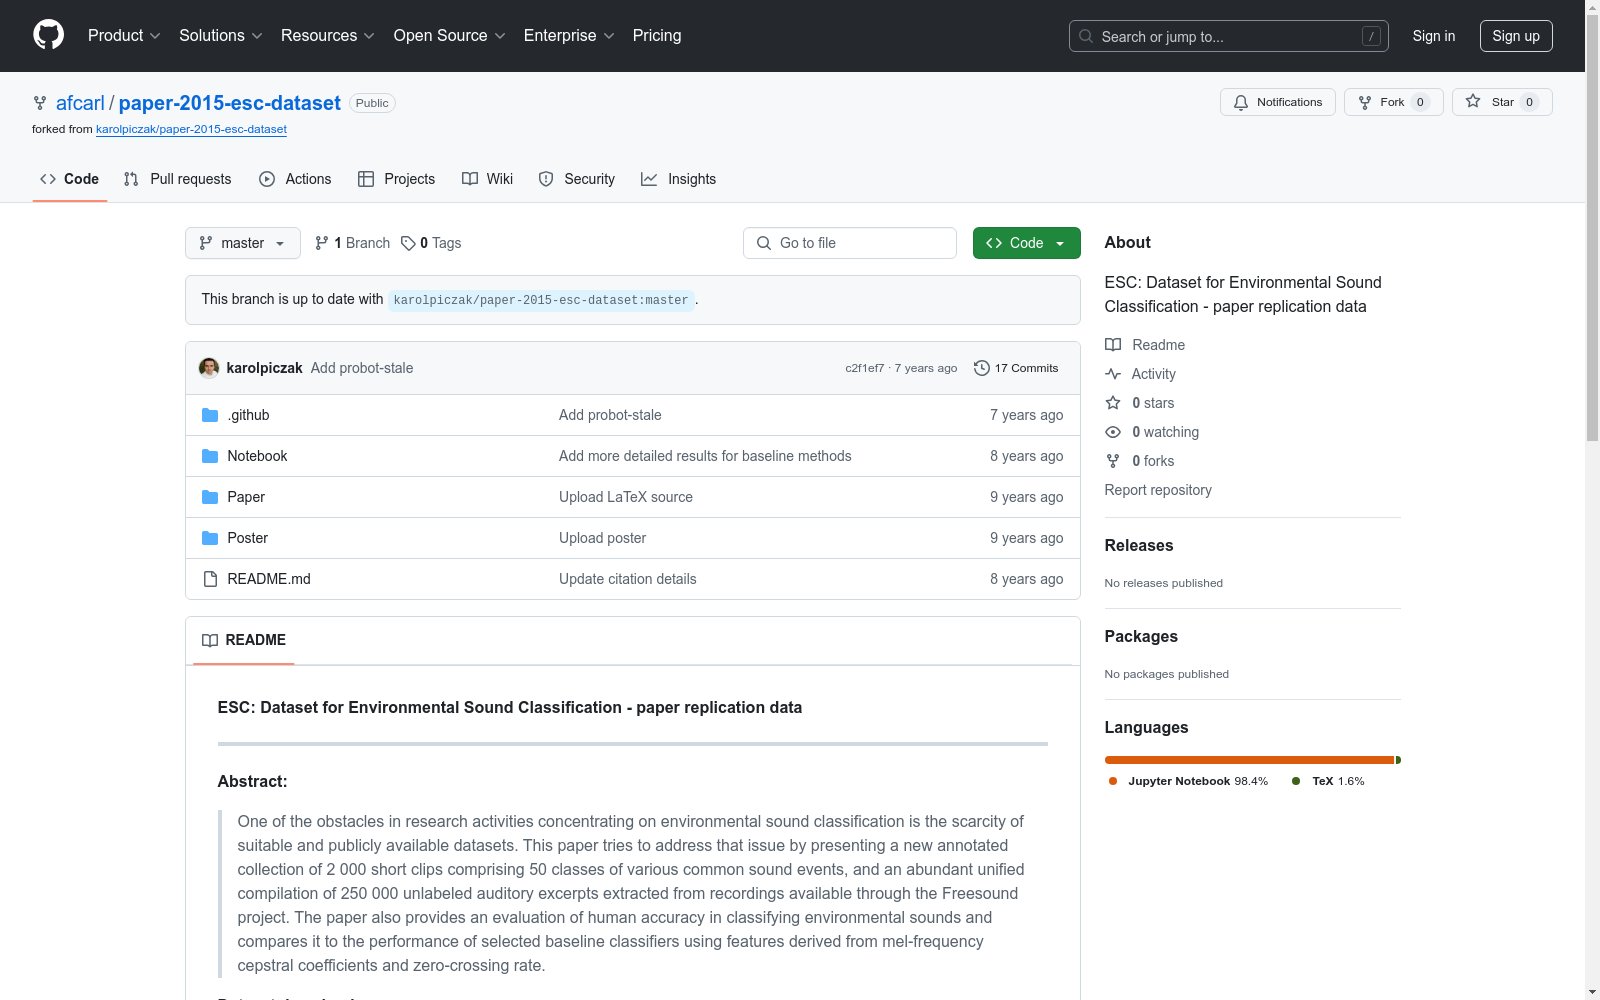Viewport: 1600px width, 1000px height.
Task: Click the README.md file icon
Action: [210, 579]
